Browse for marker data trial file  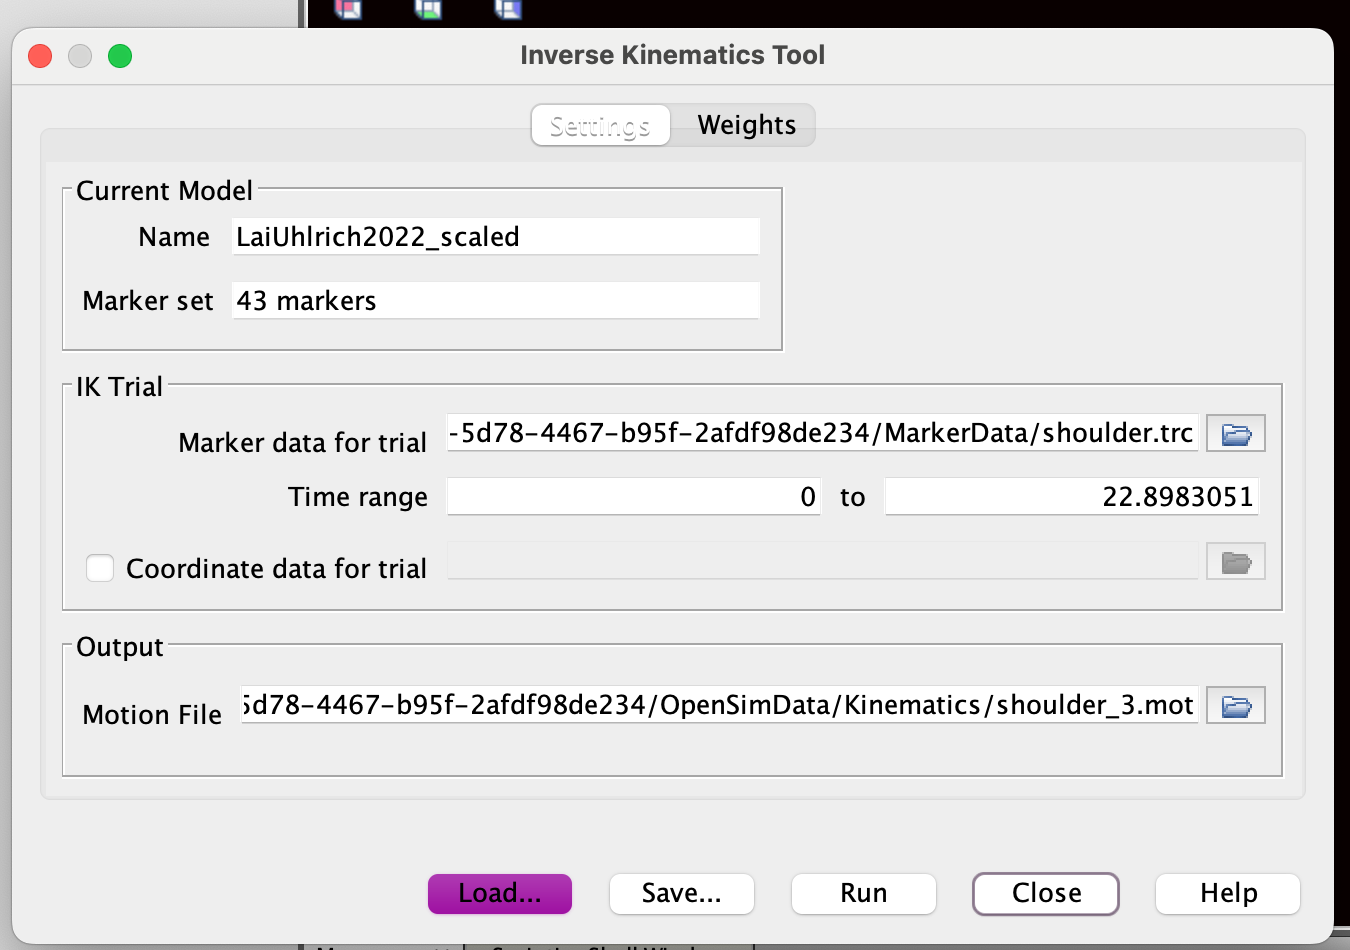click(x=1236, y=434)
